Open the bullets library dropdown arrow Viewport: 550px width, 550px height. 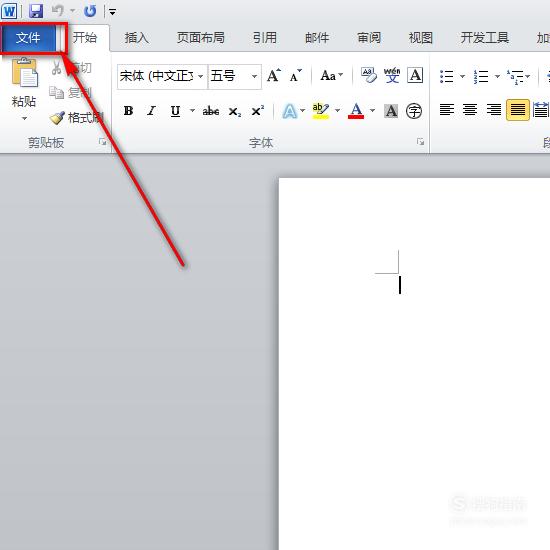coord(462,76)
